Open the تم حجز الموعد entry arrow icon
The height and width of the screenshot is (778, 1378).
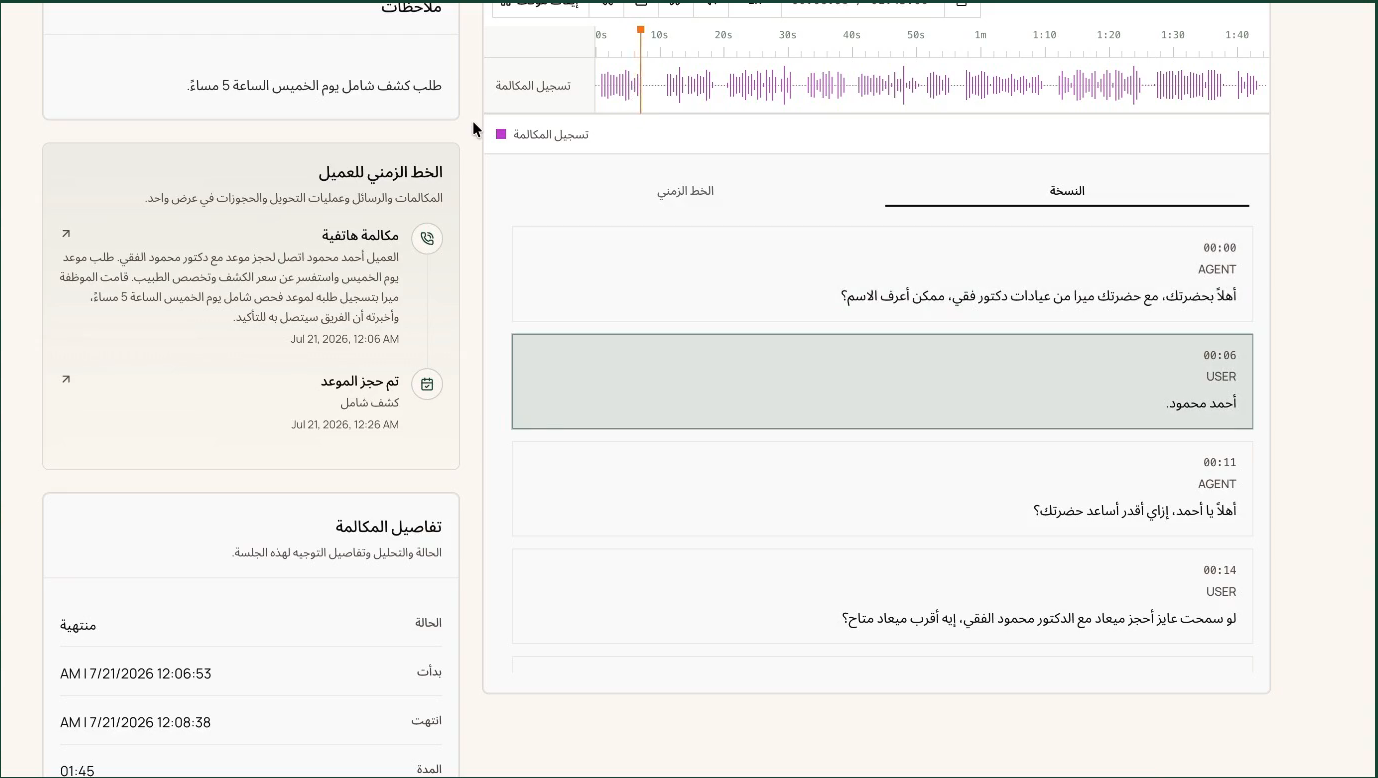tap(66, 380)
